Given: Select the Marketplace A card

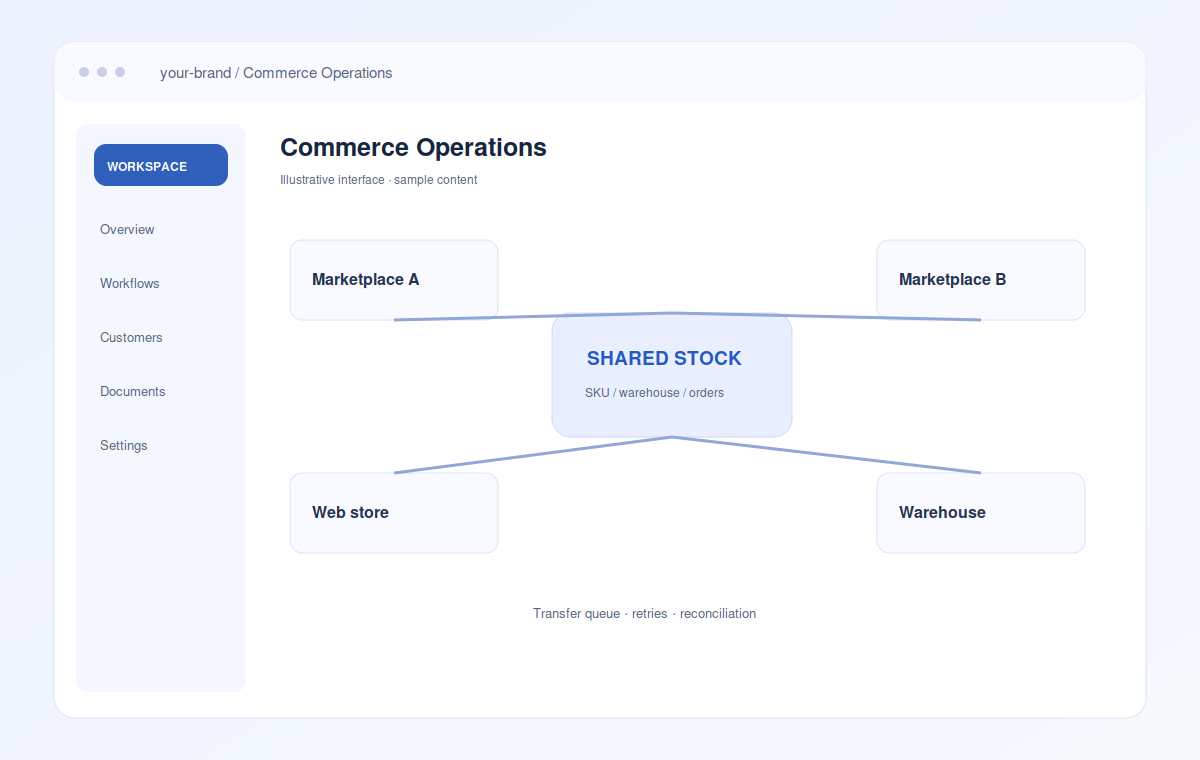Looking at the screenshot, I should click(x=394, y=280).
